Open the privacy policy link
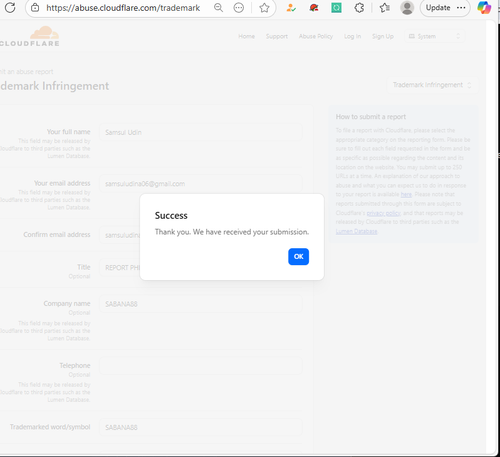This screenshot has height=457, width=500. tap(384, 213)
